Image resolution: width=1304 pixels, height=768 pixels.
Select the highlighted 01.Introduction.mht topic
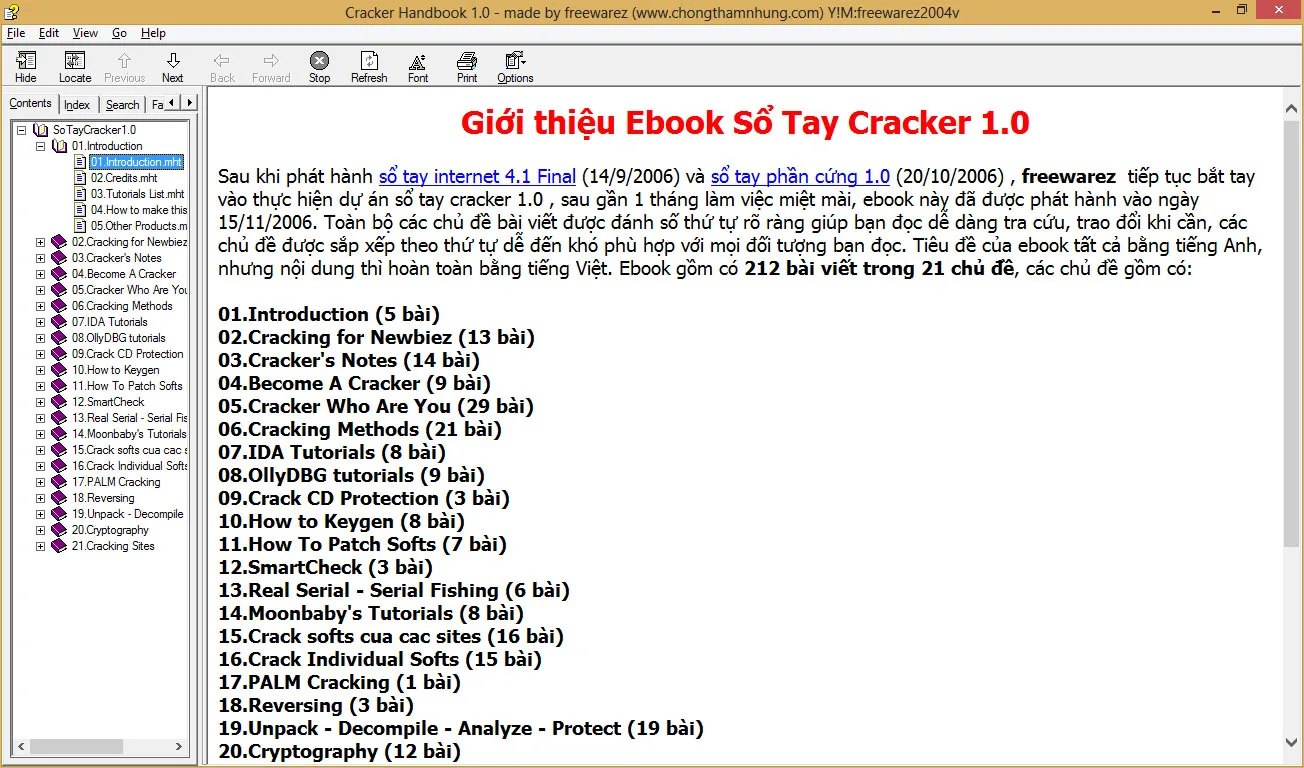(x=137, y=162)
